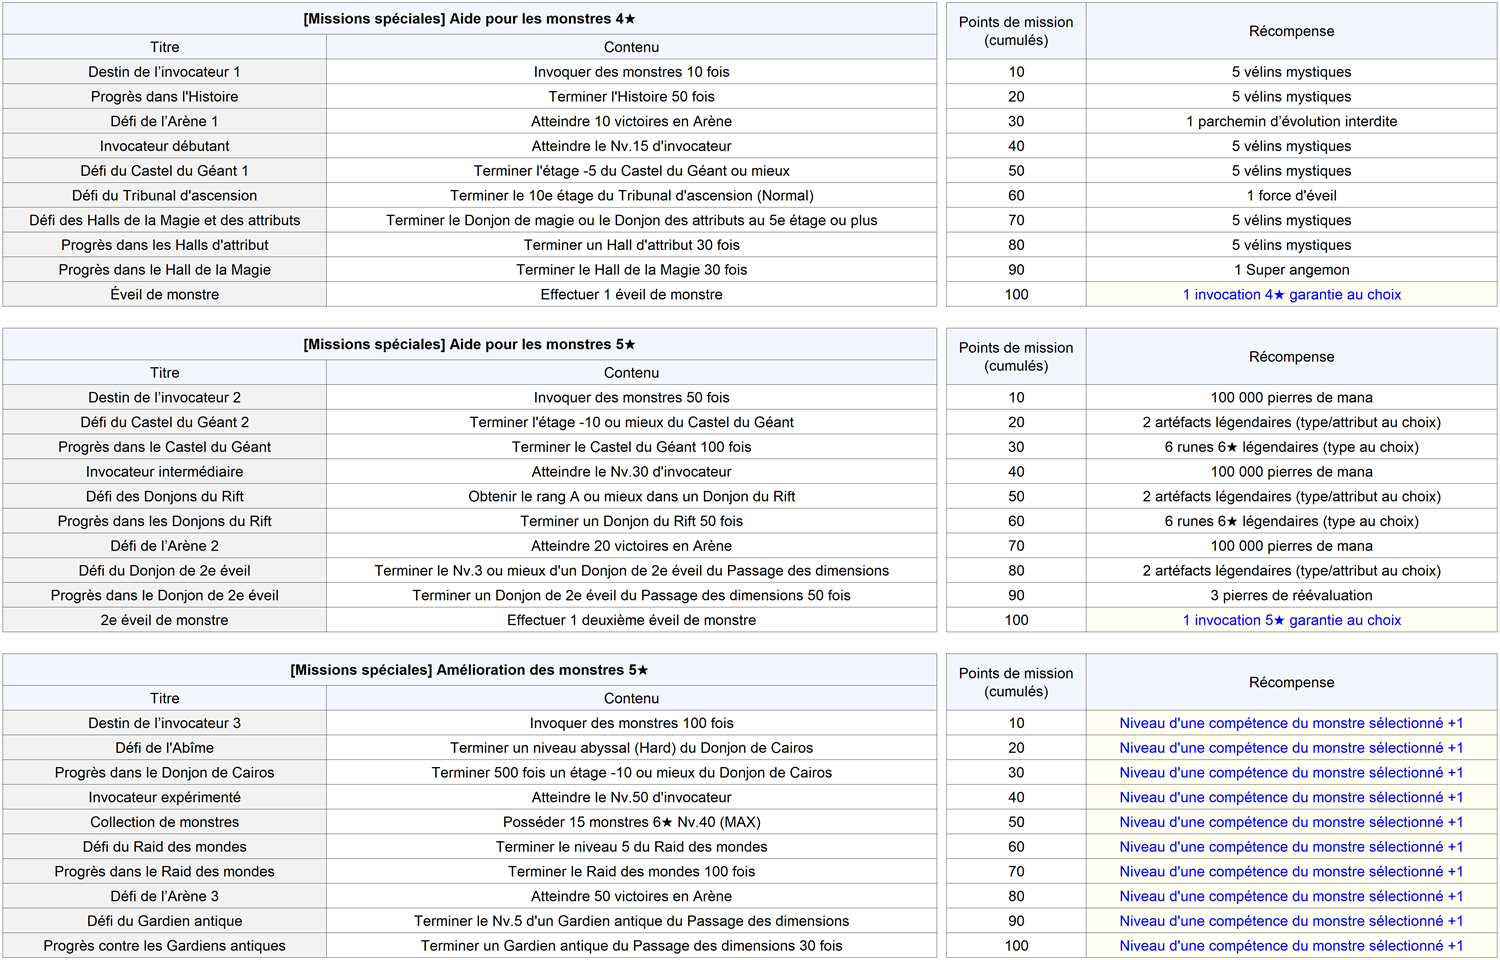Select the "1 parchemin d'évolution interdite" reward cell
This screenshot has width=1500, height=960.
click(x=1291, y=122)
